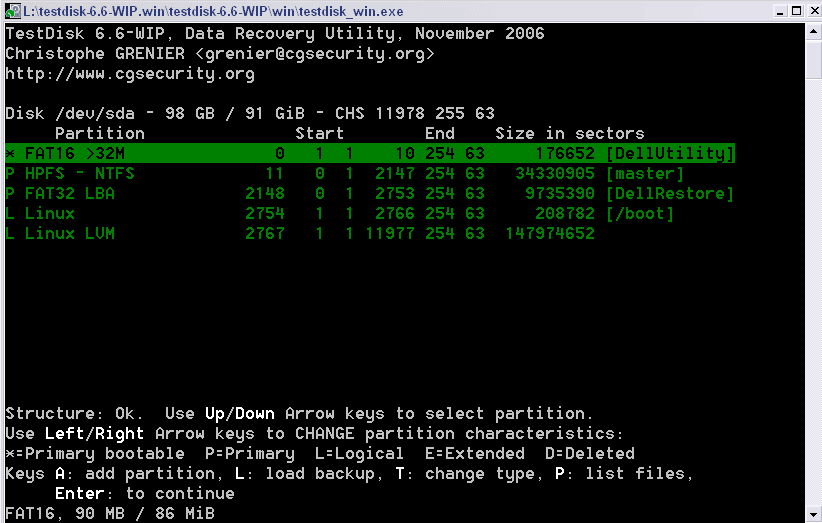The width and height of the screenshot is (822, 523).
Task: Click the 'Structure: Ok.' status text
Action: pos(74,413)
